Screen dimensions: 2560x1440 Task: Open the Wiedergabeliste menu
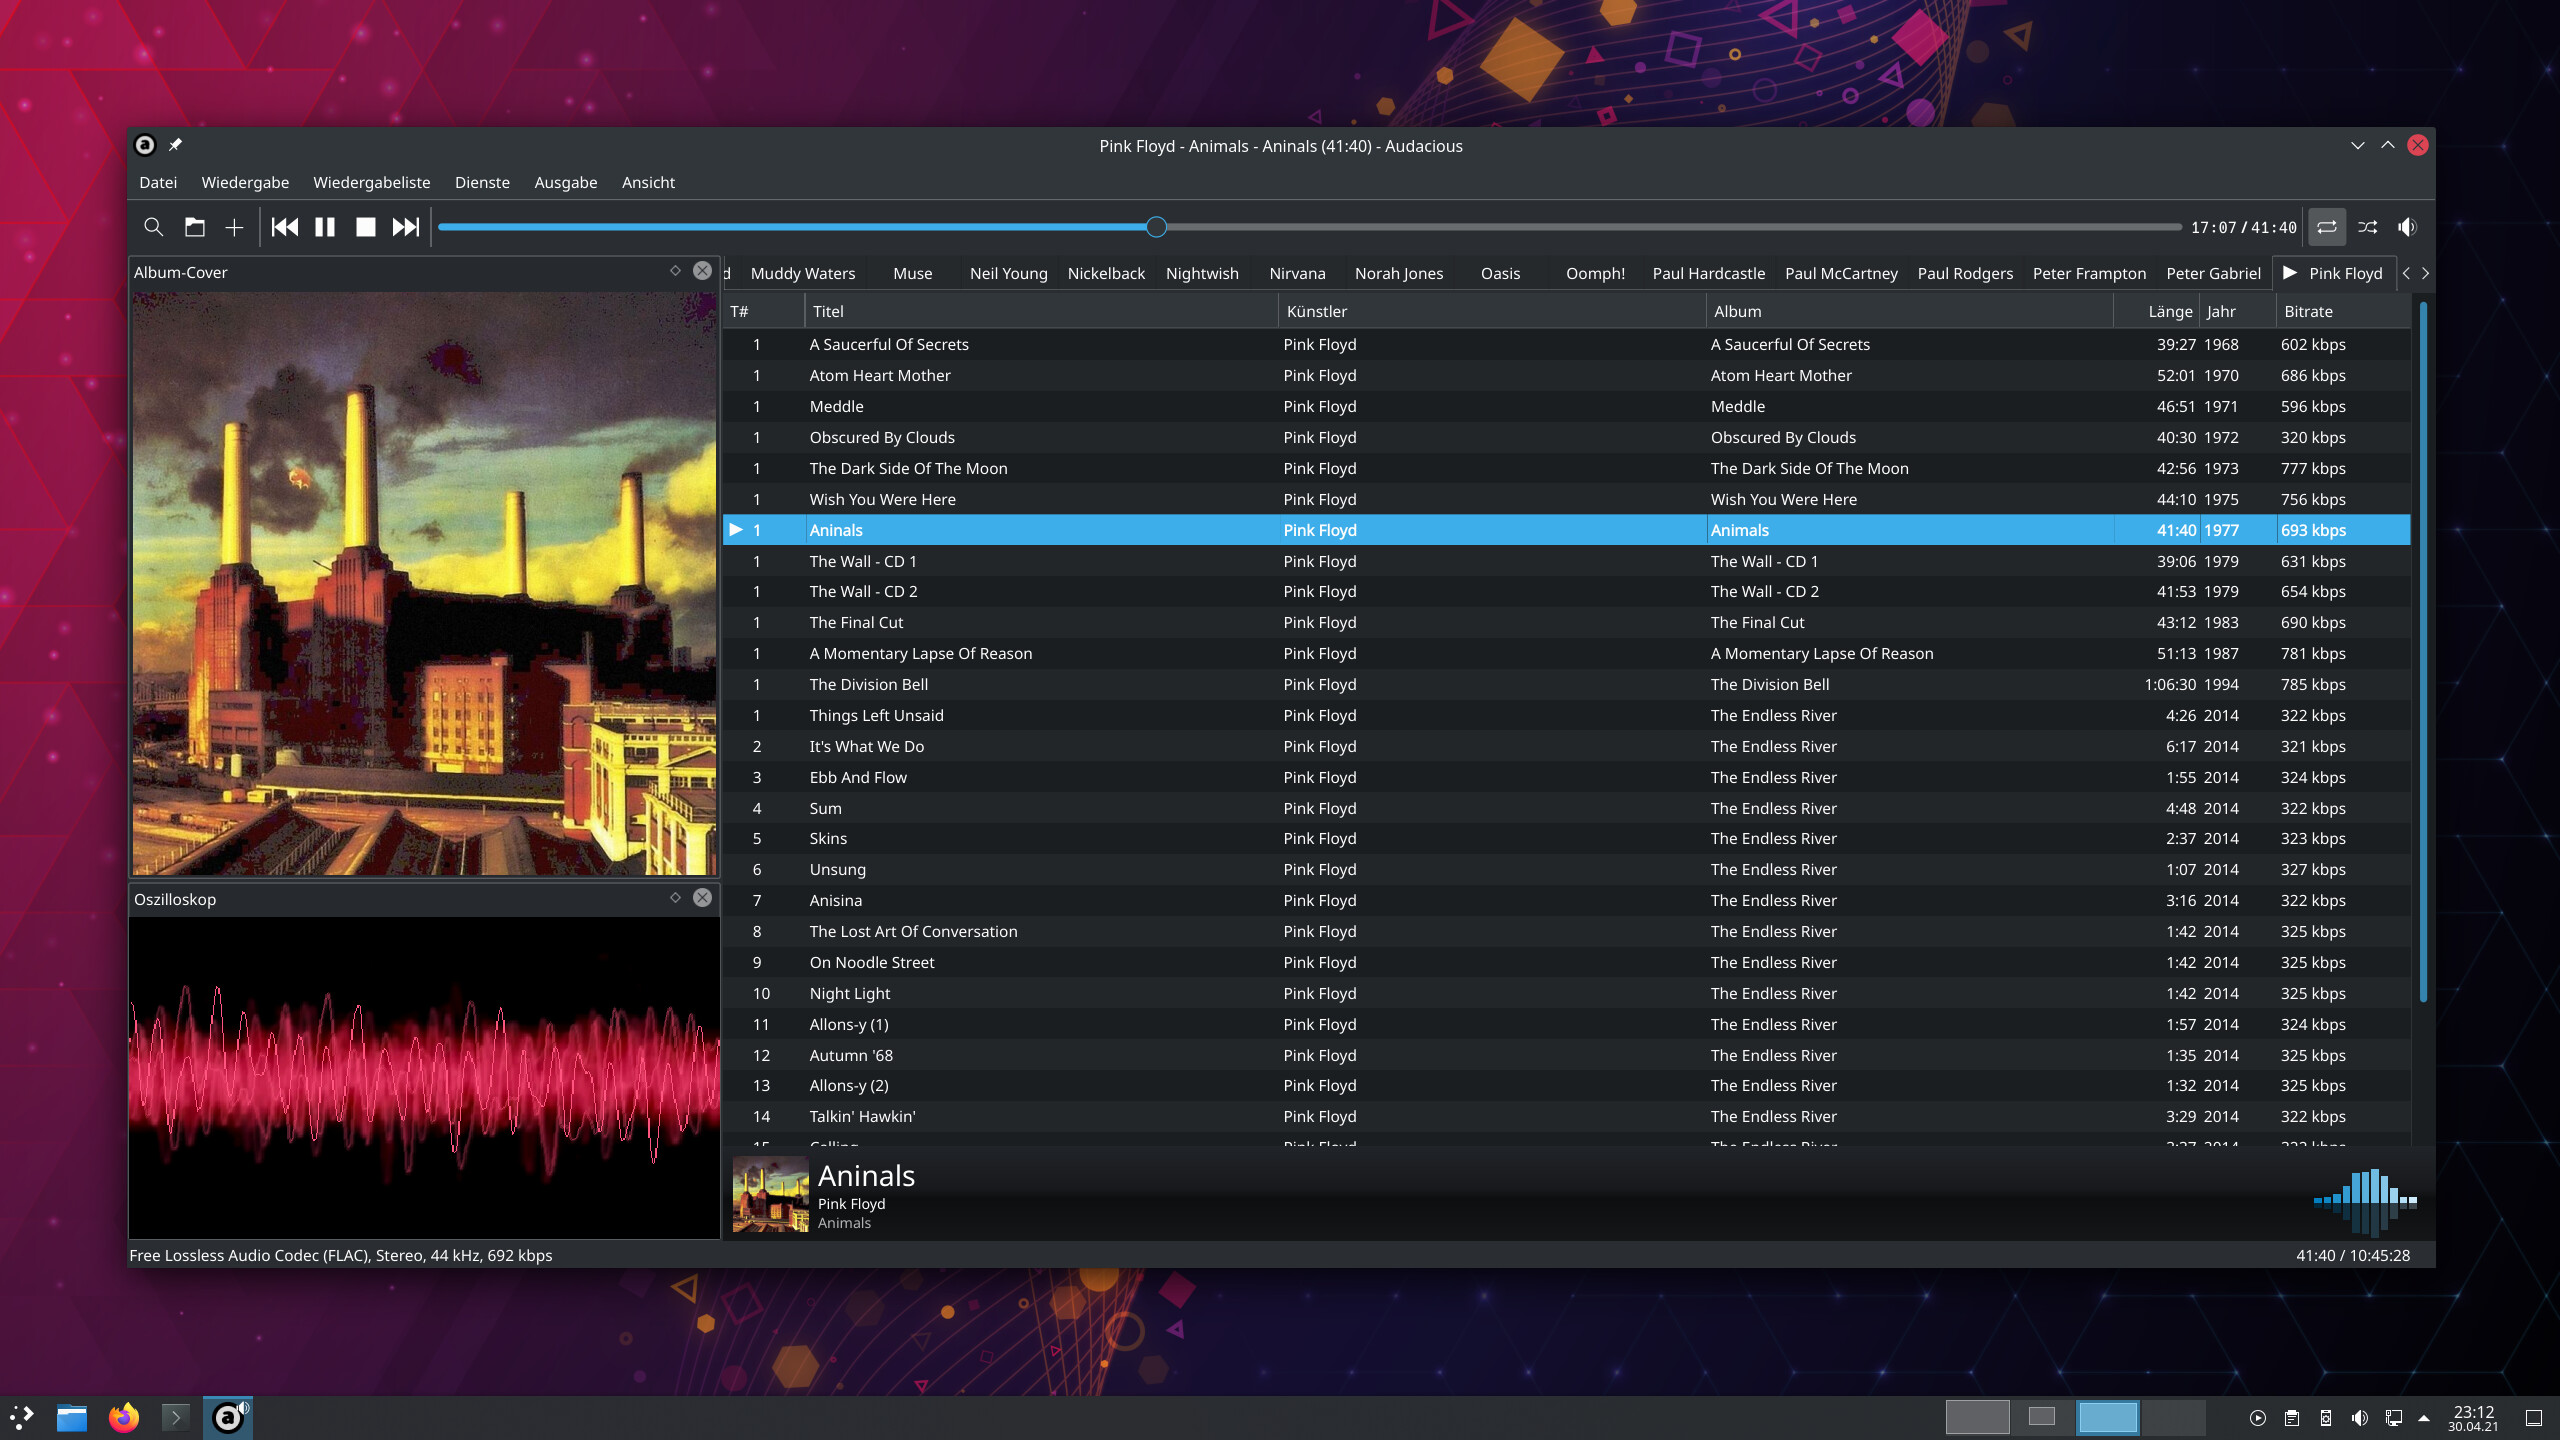point(371,182)
